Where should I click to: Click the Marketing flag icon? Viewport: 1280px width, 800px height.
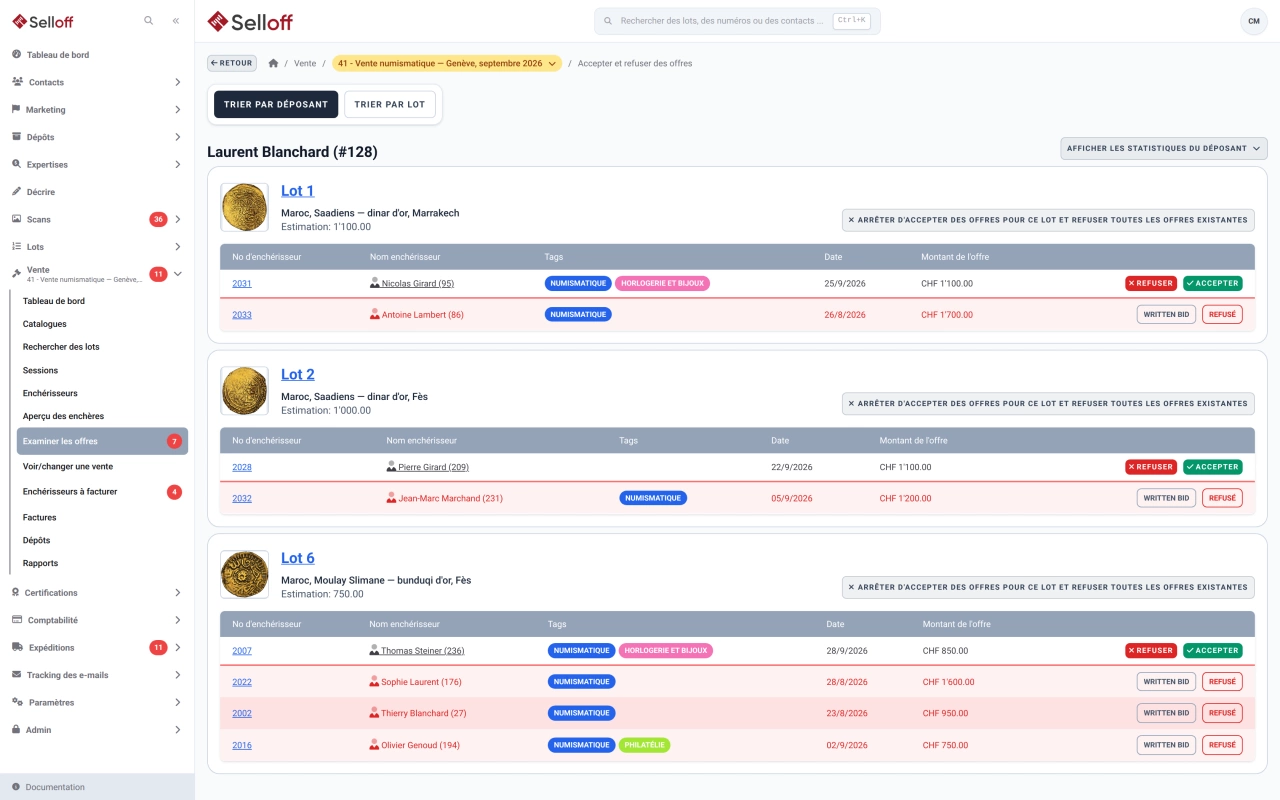point(16,109)
